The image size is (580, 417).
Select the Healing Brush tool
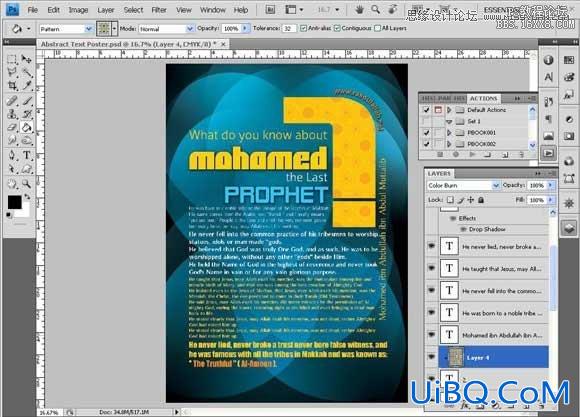click(12, 101)
